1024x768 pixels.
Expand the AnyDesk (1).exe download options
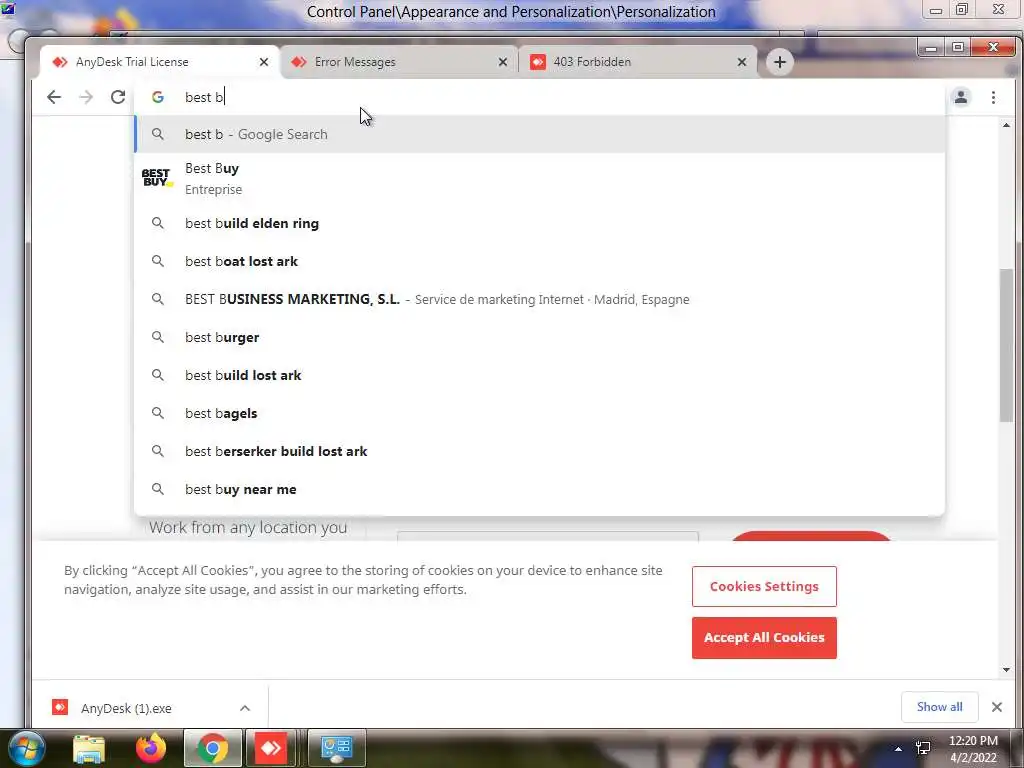click(x=245, y=708)
